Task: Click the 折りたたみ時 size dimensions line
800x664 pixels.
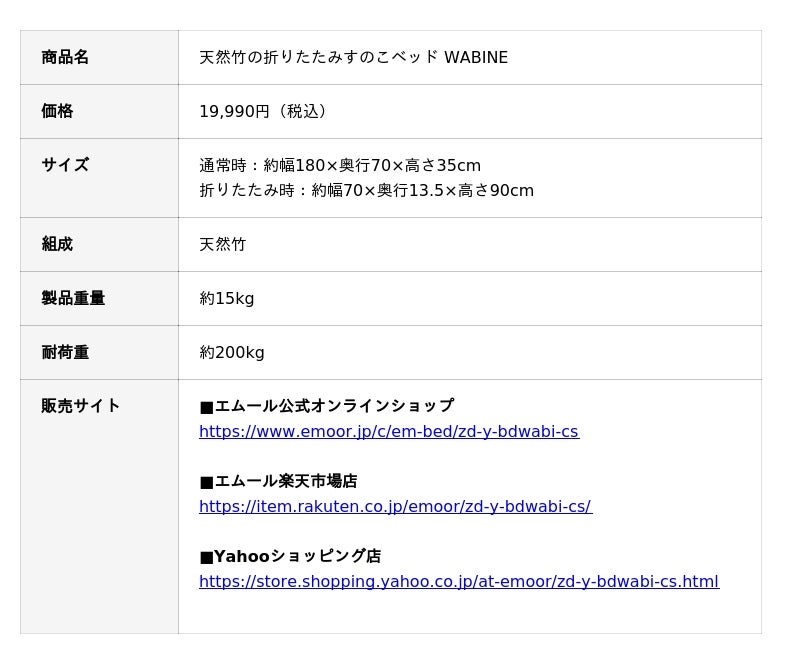Action: pyautogui.click(x=366, y=191)
